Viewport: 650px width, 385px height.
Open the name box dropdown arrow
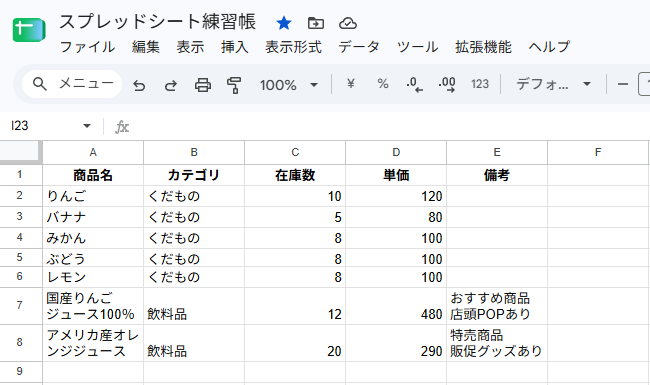pos(87,126)
